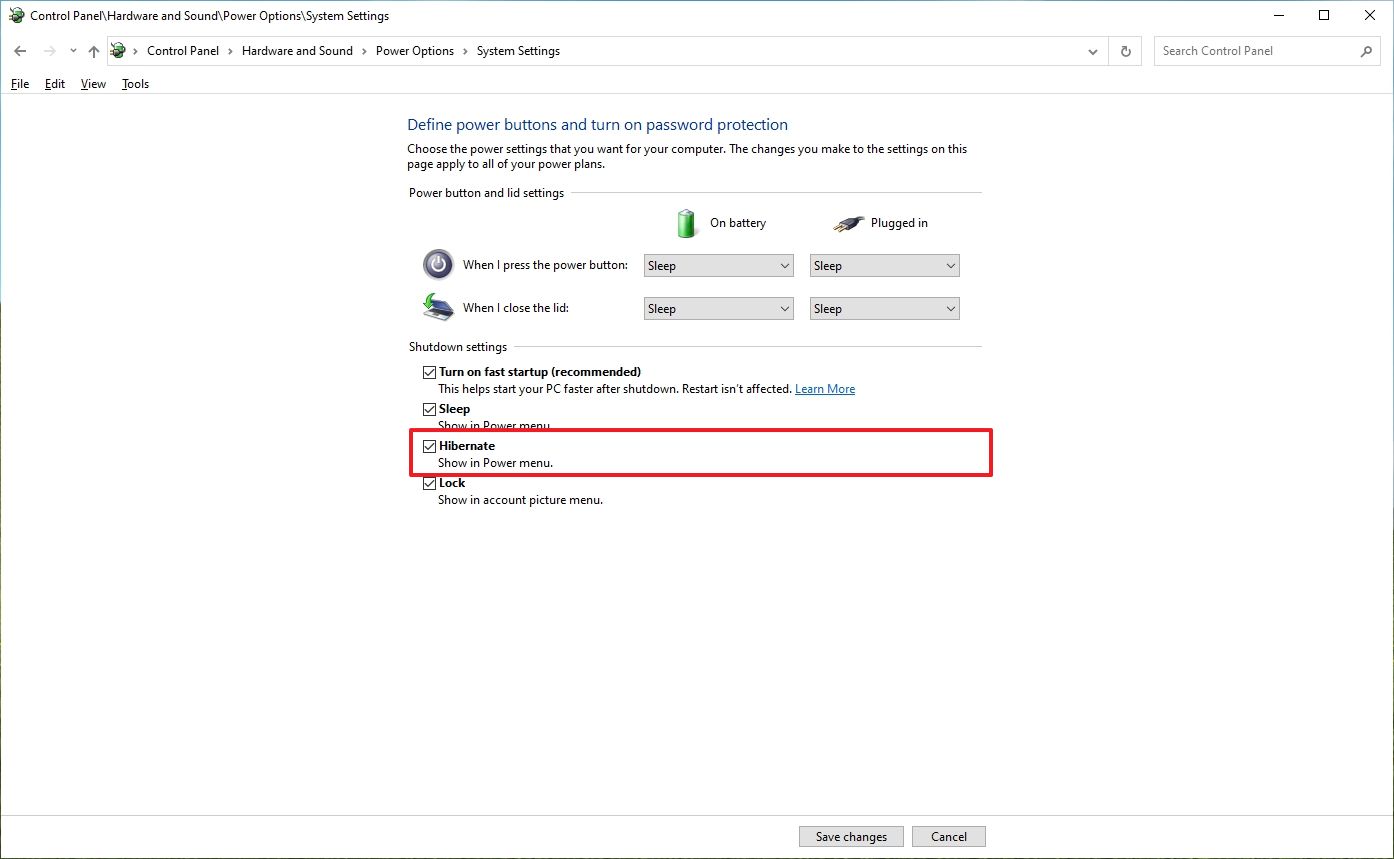This screenshot has width=1394, height=859.
Task: Click the search magnifier icon
Action: tap(1367, 51)
